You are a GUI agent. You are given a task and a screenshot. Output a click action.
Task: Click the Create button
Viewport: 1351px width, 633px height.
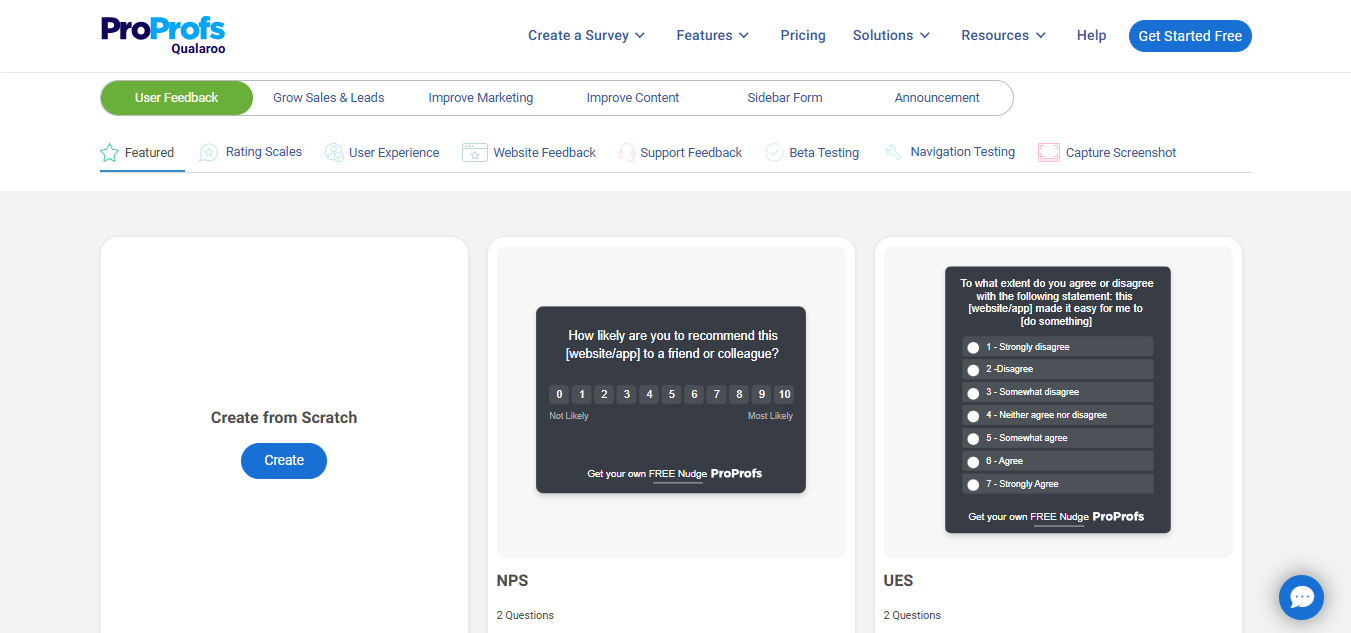coord(284,461)
